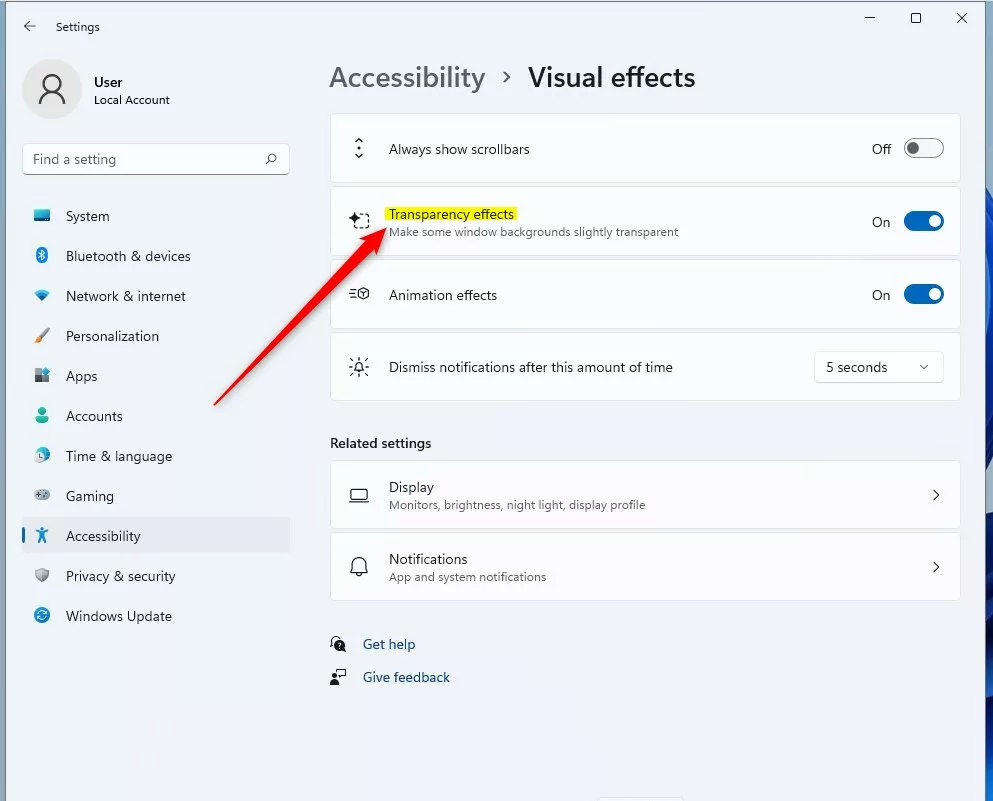Click the Windows Update sync icon
Screen dimensions: 993x801
click(x=42, y=615)
